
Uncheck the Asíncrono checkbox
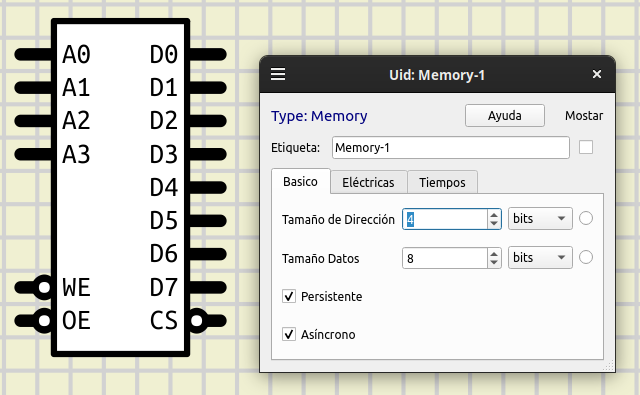289,335
